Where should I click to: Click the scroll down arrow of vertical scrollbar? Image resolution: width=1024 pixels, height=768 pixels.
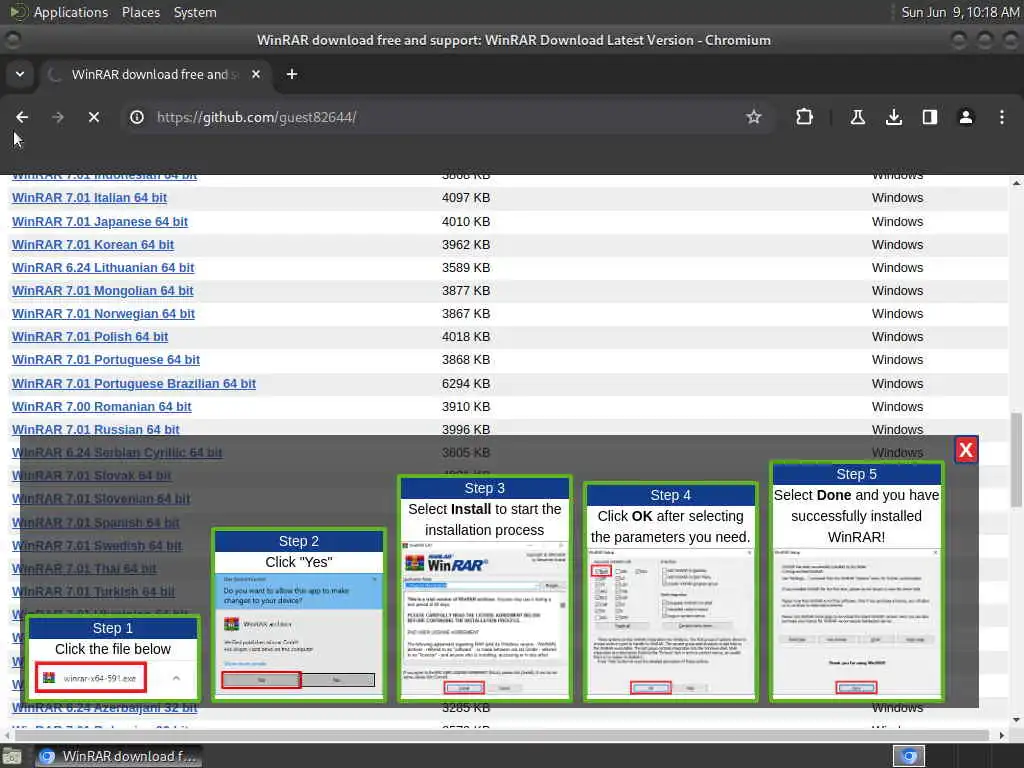(1016, 720)
